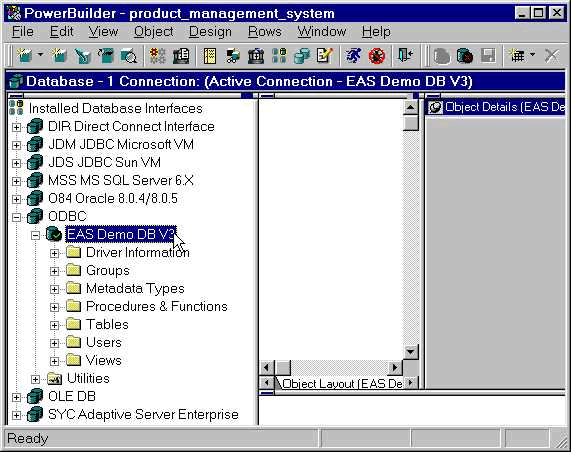
Task: Click the Debug (bug) toolbar icon
Action: [x=377, y=56]
